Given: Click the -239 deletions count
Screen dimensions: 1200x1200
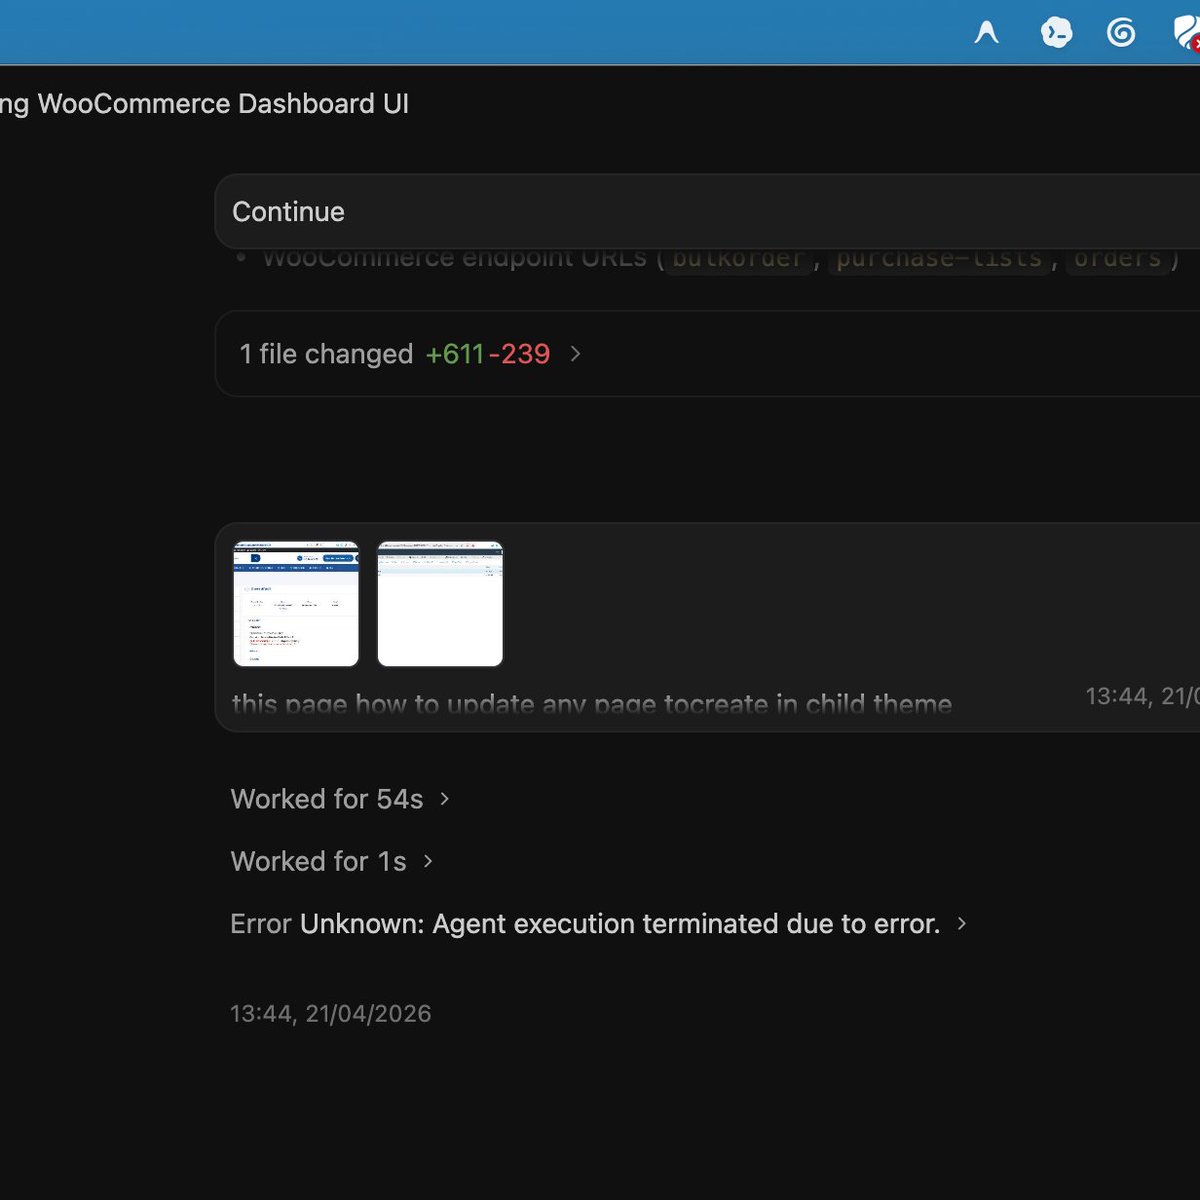Looking at the screenshot, I should coord(519,354).
